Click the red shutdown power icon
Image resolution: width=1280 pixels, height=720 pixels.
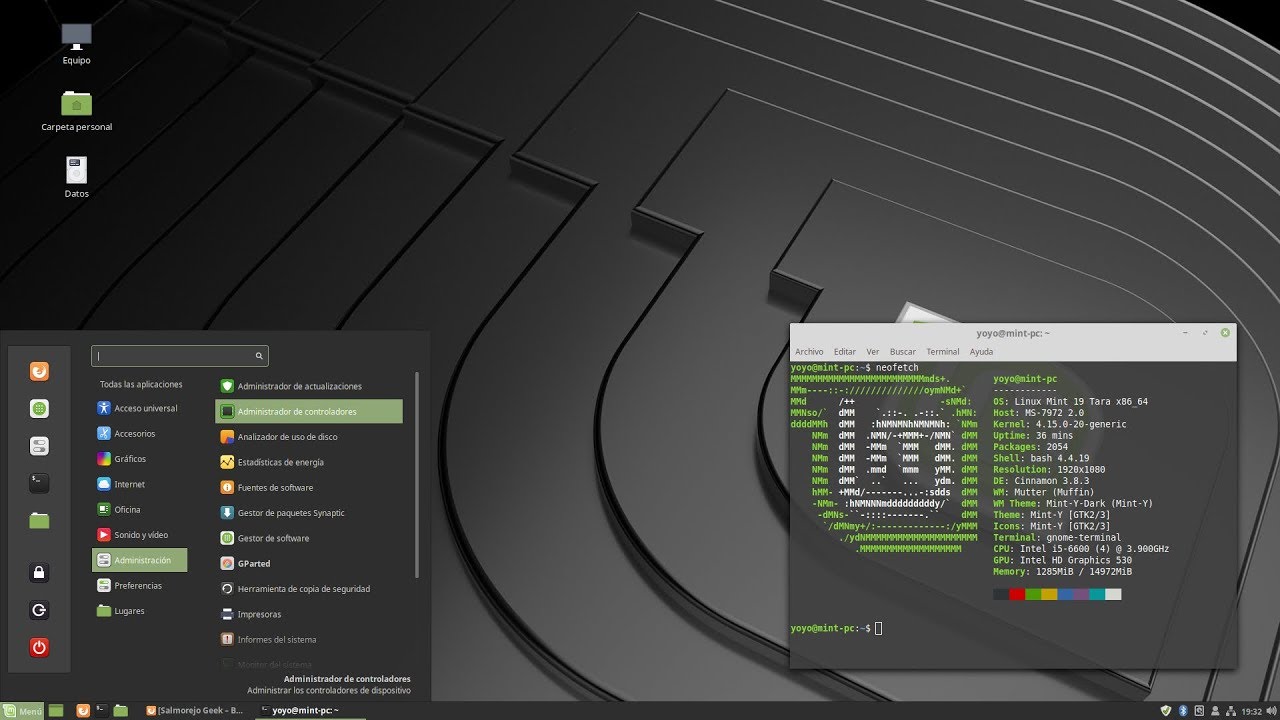(x=38, y=647)
